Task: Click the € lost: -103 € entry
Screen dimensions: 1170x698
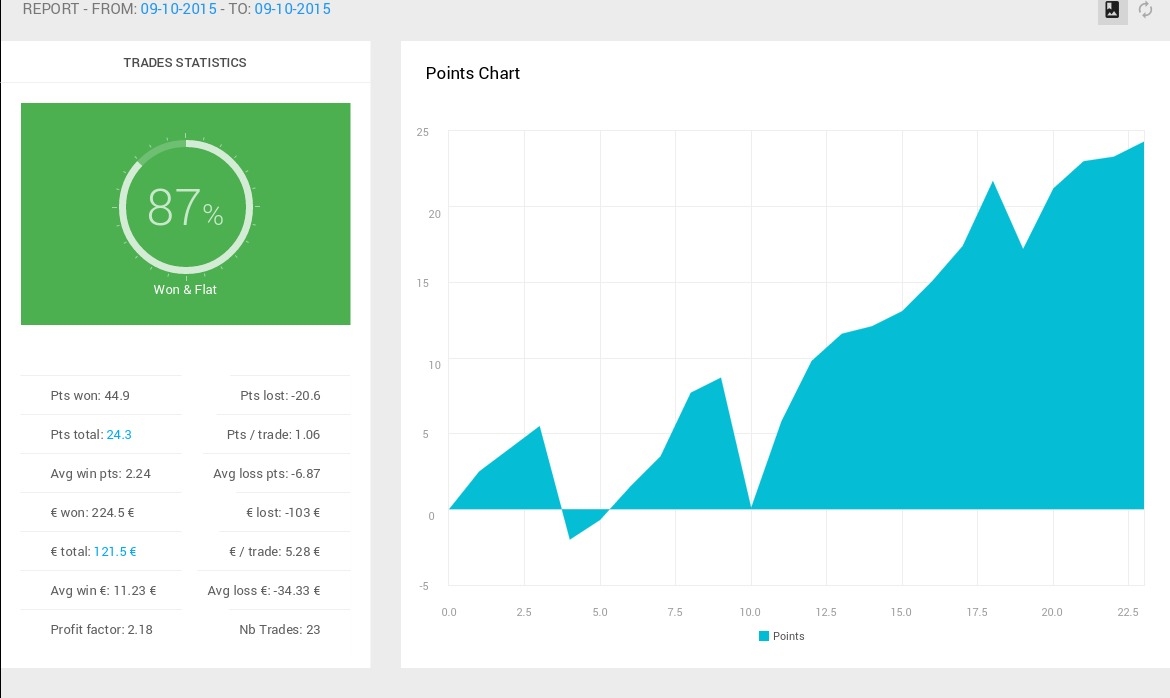Action: point(283,513)
